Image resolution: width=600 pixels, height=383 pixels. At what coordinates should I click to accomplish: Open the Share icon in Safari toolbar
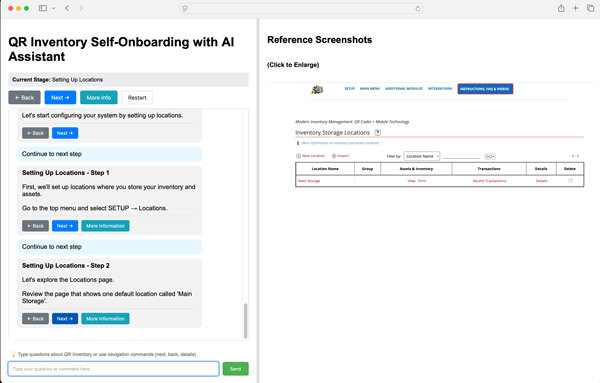click(x=561, y=8)
